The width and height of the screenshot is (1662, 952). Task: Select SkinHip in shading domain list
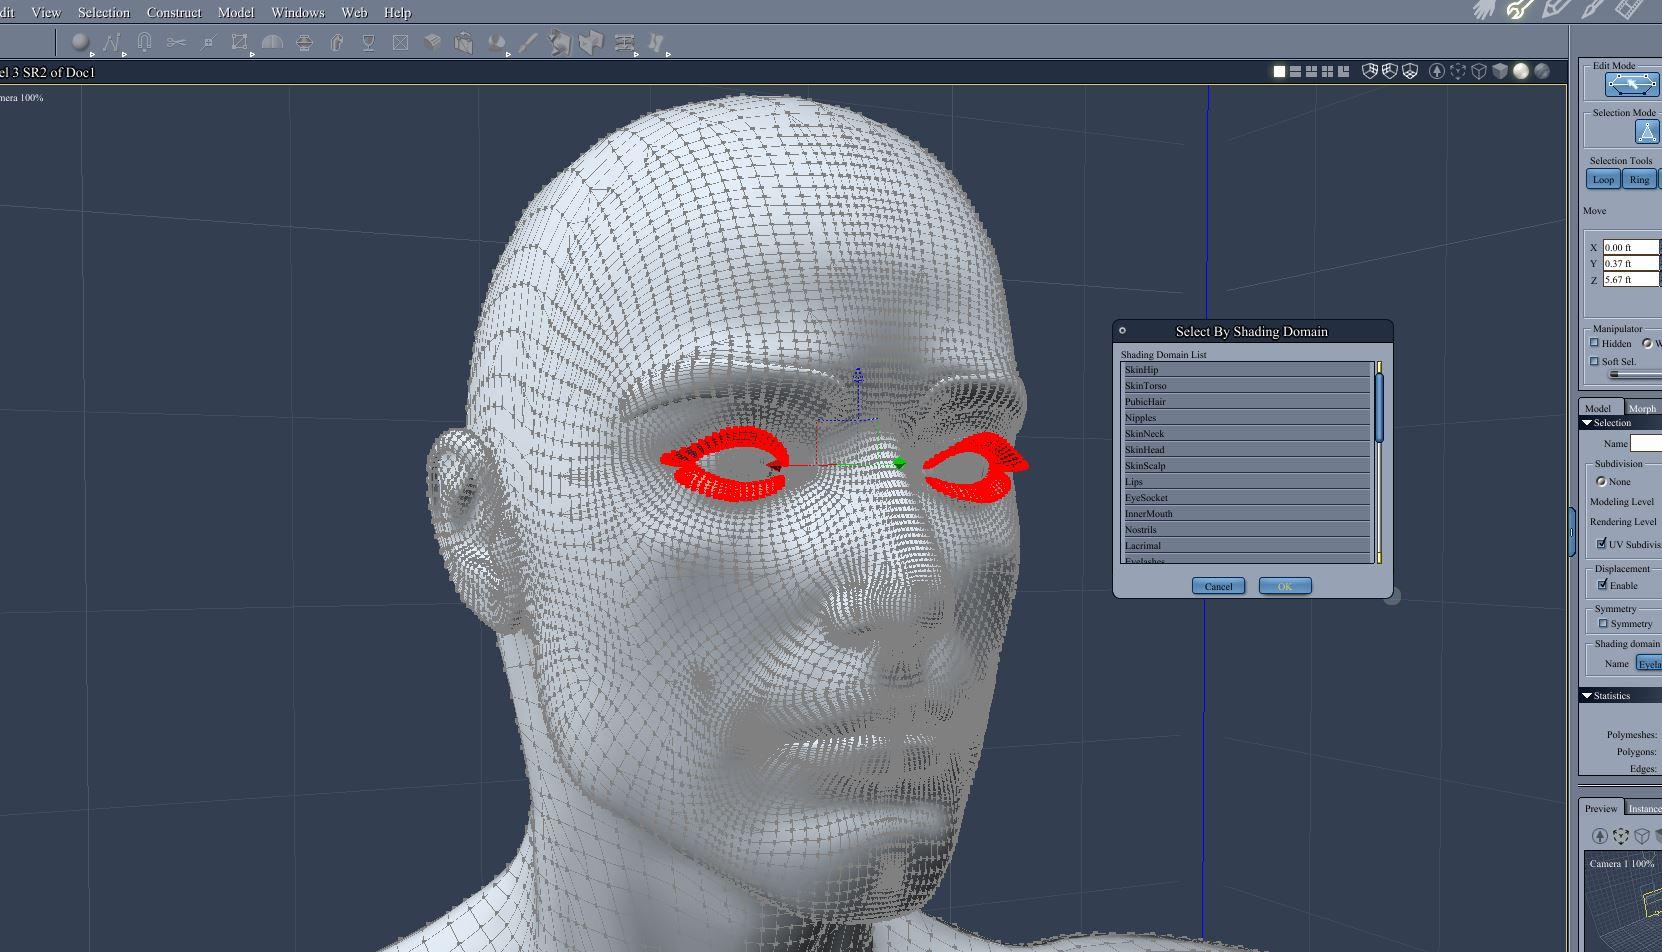coord(1246,370)
